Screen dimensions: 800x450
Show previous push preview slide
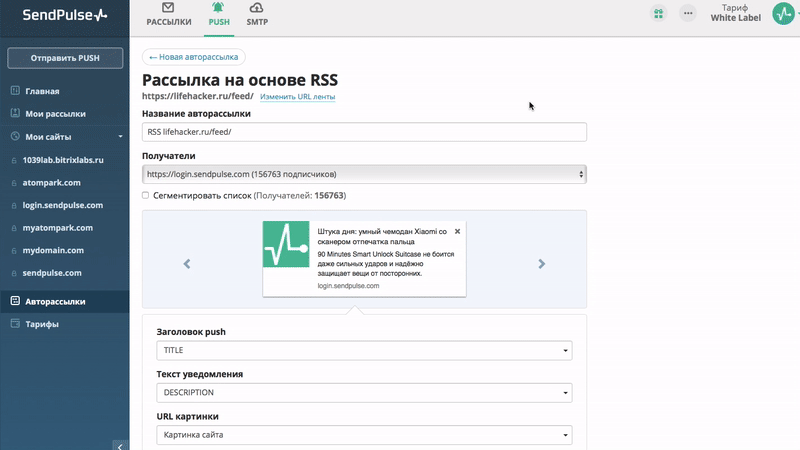pos(187,264)
